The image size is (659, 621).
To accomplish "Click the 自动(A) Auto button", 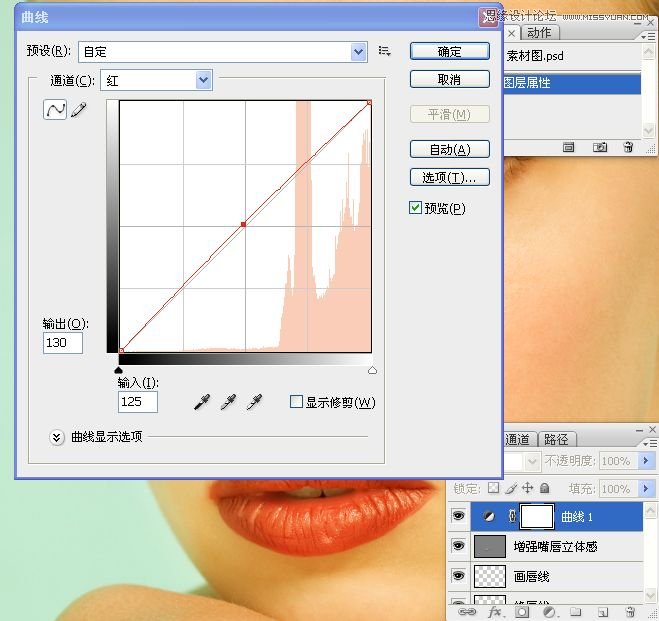I will [x=450, y=149].
